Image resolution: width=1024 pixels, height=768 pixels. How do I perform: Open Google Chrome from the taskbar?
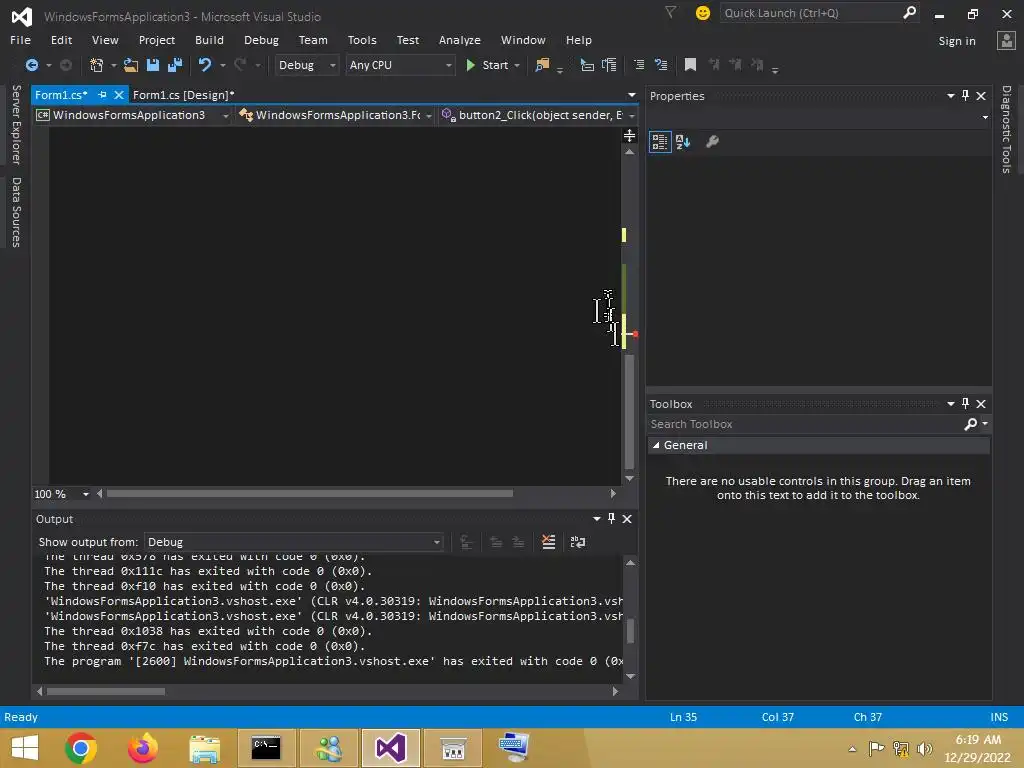pyautogui.click(x=81, y=748)
